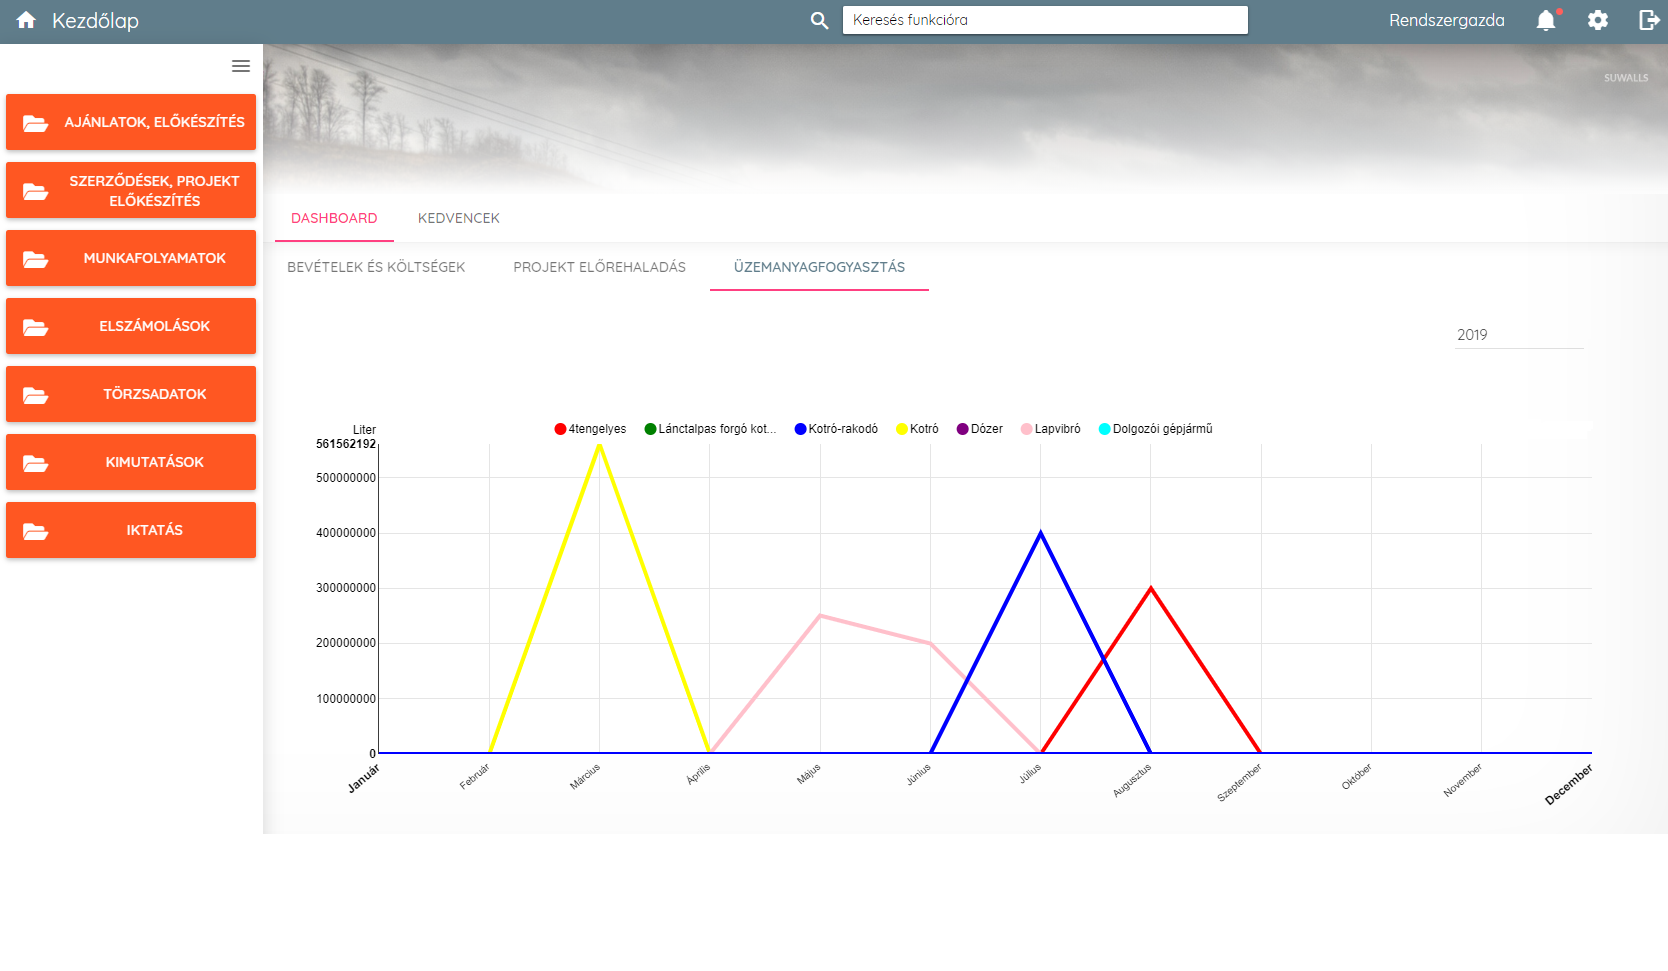Collapse sidebar with hamburger icon
1668x971 pixels.
(241, 66)
